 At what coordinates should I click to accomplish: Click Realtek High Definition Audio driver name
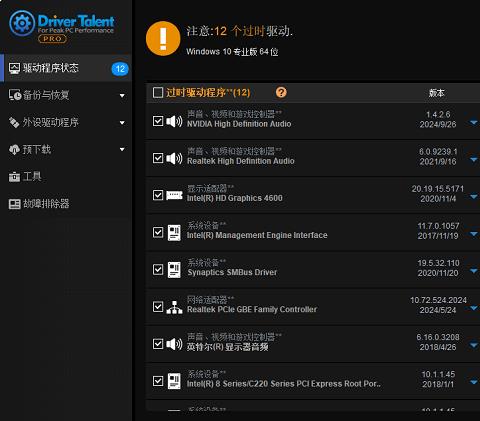[241, 161]
